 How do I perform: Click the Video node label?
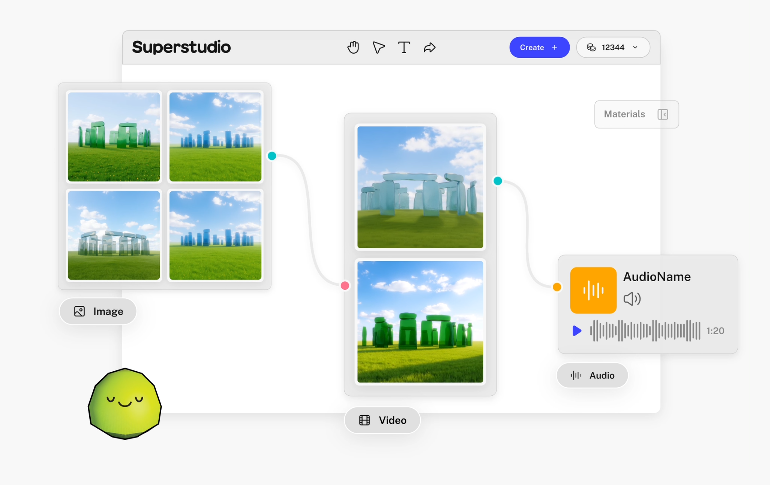[382, 420]
